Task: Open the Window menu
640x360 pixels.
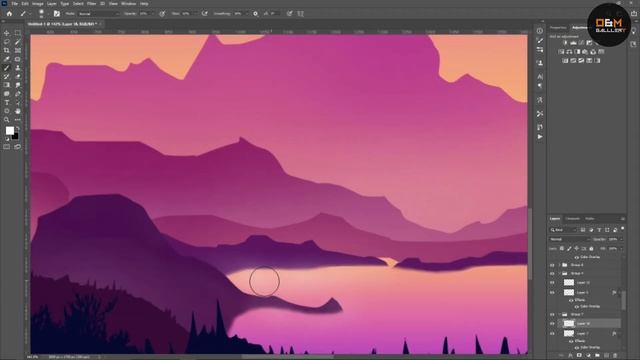Action: click(x=129, y=3)
